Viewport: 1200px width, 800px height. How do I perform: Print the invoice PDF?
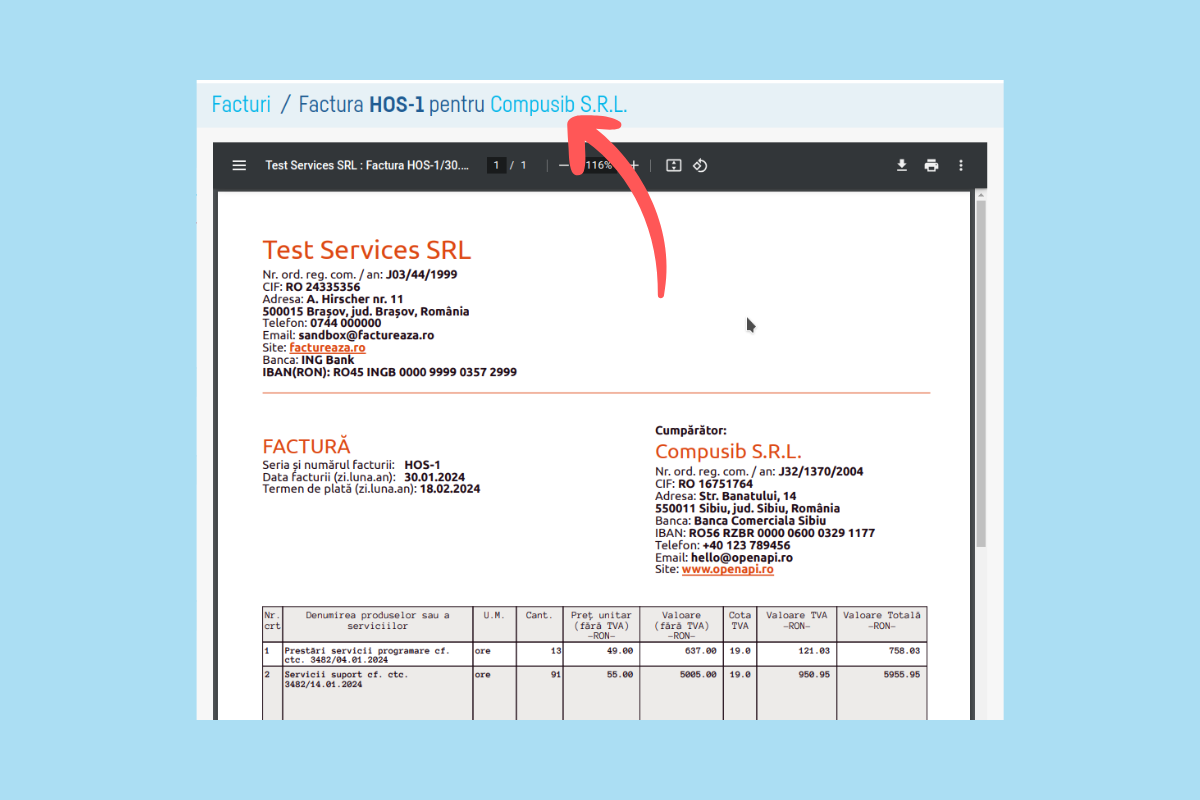(x=931, y=166)
